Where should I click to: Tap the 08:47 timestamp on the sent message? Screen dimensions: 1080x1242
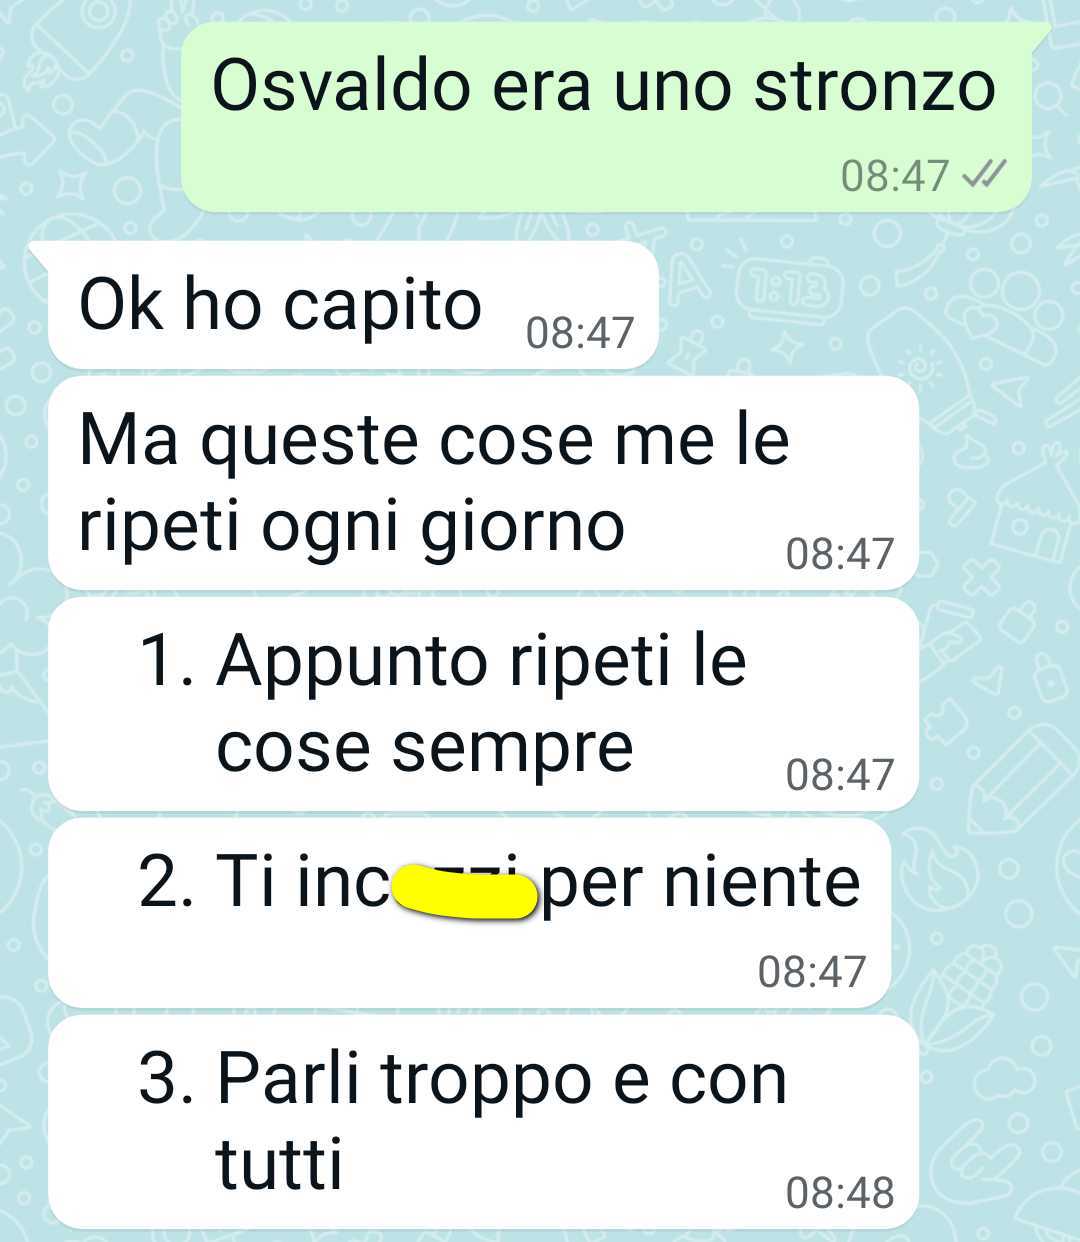coord(894,176)
